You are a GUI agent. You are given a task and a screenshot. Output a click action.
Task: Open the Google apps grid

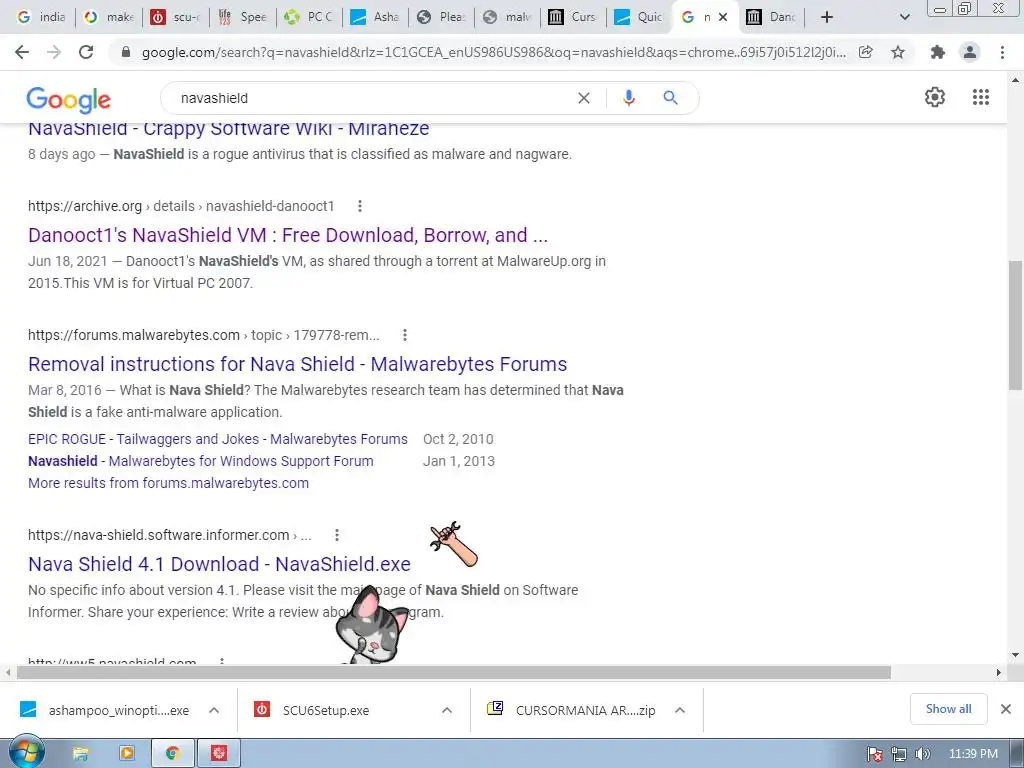click(981, 97)
